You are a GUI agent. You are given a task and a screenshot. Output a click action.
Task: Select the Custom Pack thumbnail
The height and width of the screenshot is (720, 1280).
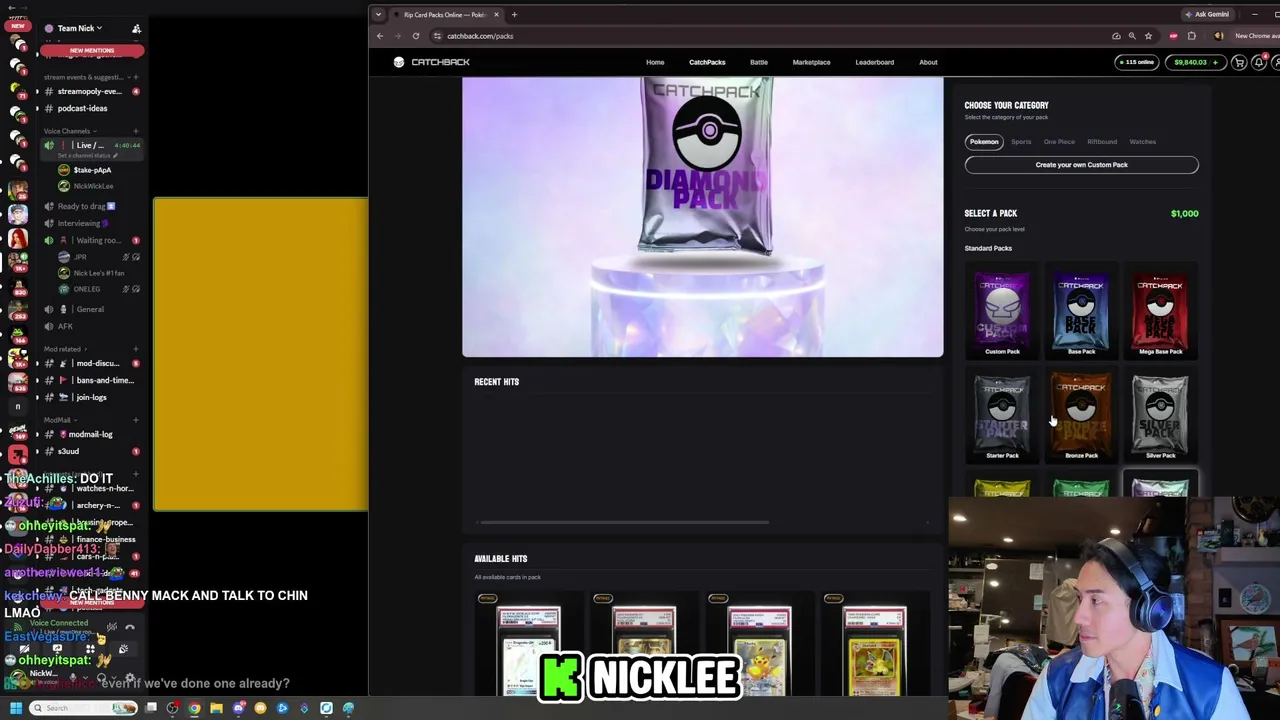pyautogui.click(x=1002, y=312)
